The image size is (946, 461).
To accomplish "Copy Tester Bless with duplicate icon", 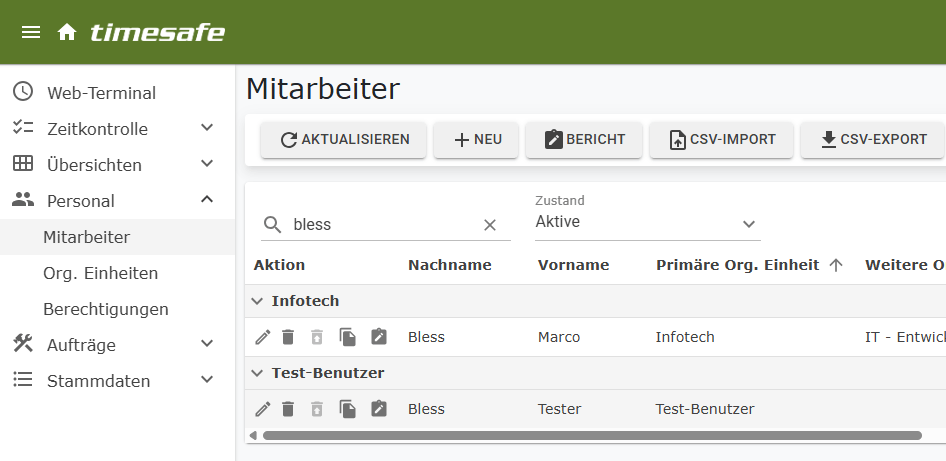I will (348, 409).
